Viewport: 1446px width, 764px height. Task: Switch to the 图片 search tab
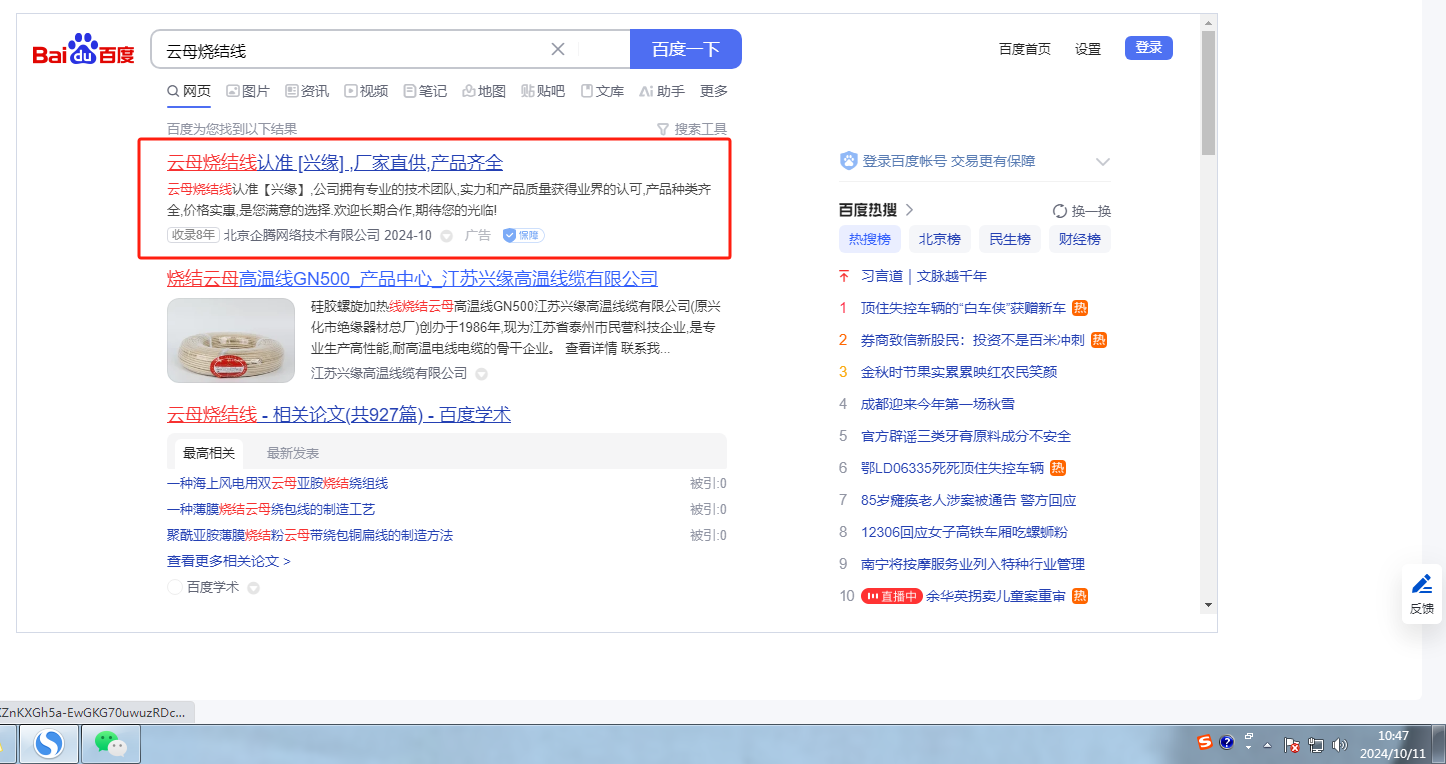coord(248,91)
